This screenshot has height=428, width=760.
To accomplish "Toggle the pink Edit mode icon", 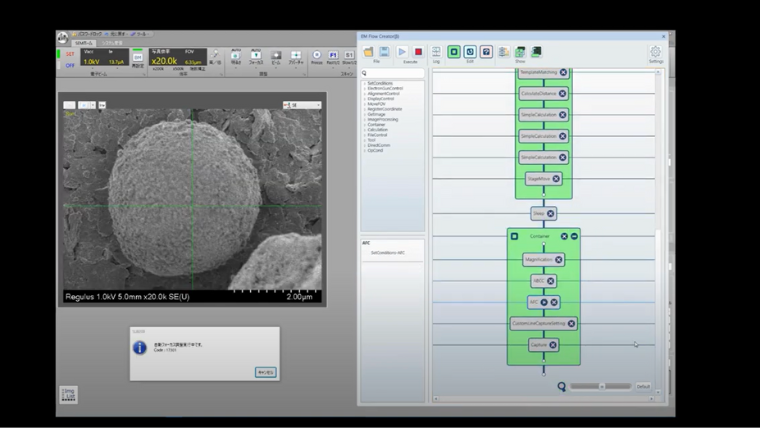I will coord(486,52).
